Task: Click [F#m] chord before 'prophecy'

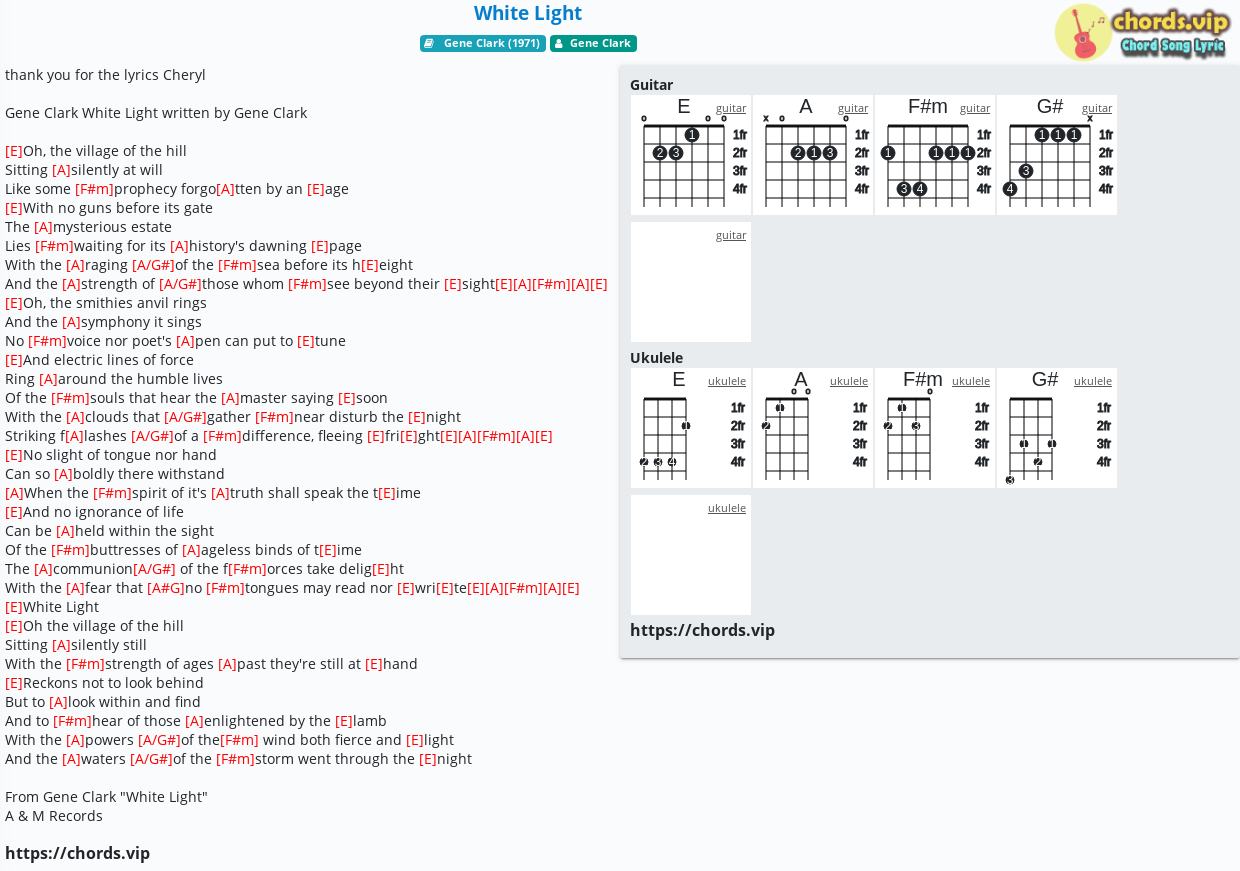Action: point(94,189)
